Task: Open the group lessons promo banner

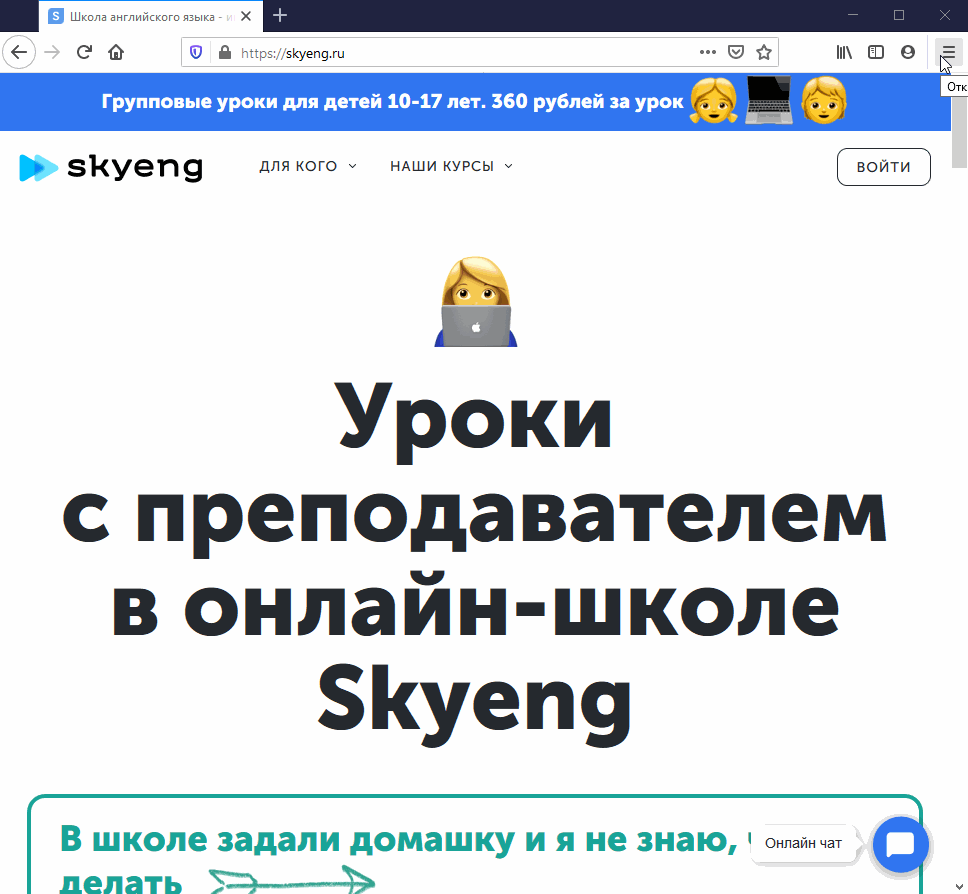Action: click(475, 101)
